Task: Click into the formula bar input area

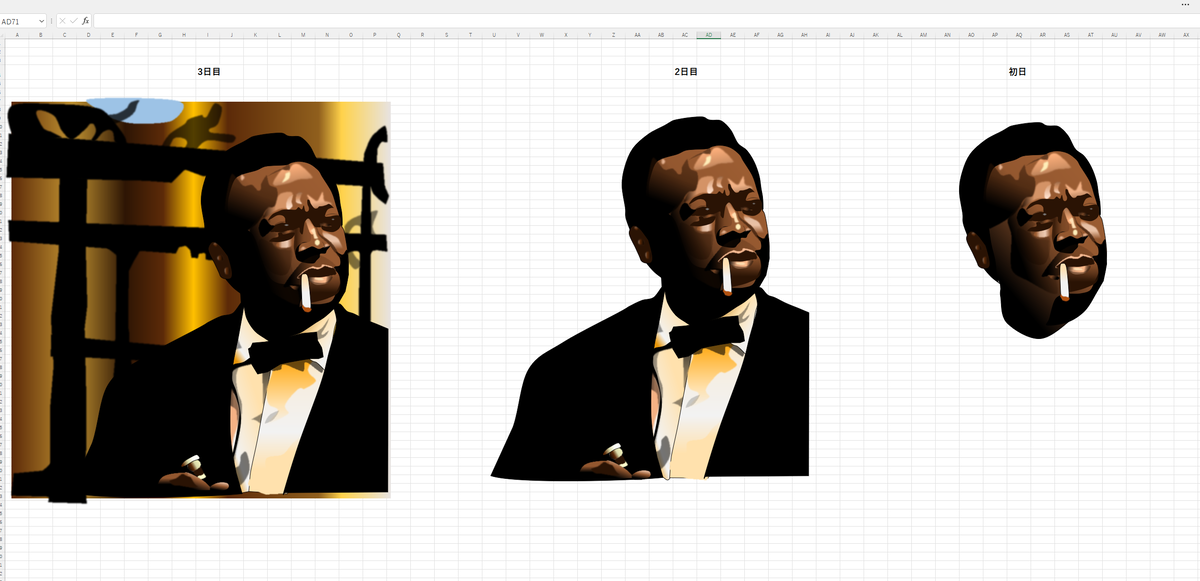Action: (x=645, y=21)
